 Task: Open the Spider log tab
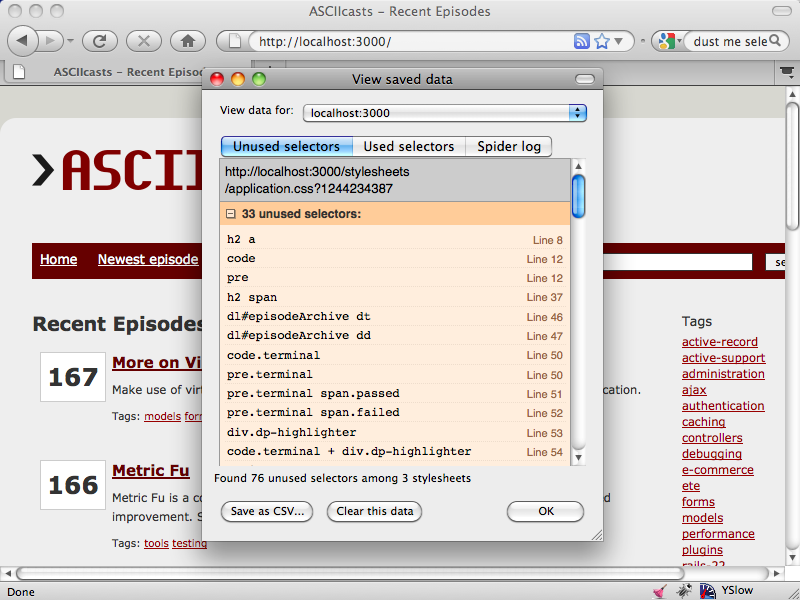[x=509, y=146]
